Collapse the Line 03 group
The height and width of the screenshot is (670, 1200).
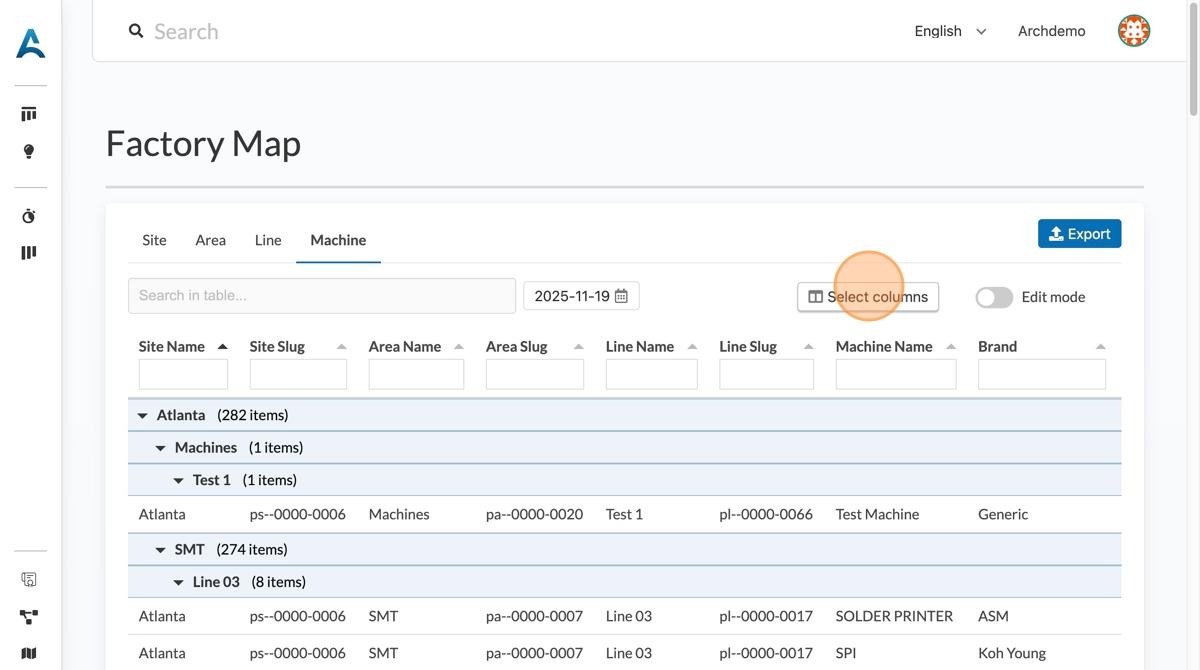(x=178, y=582)
